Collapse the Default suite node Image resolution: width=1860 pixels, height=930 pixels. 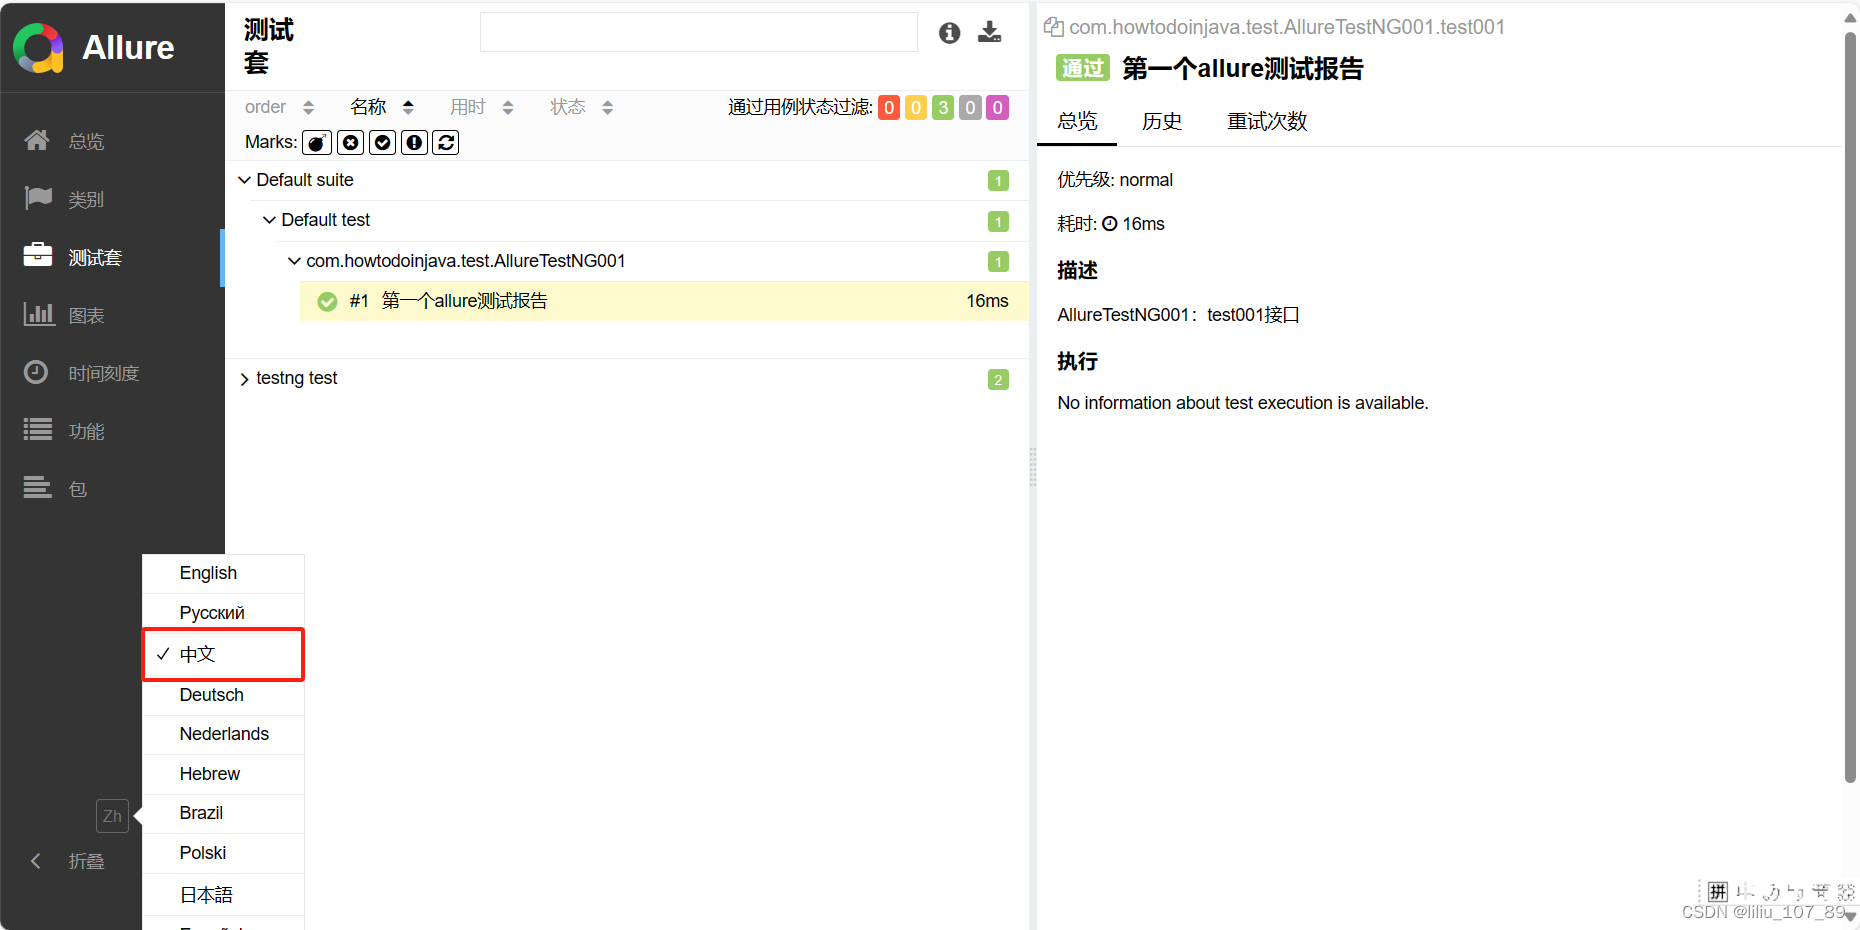coord(244,180)
